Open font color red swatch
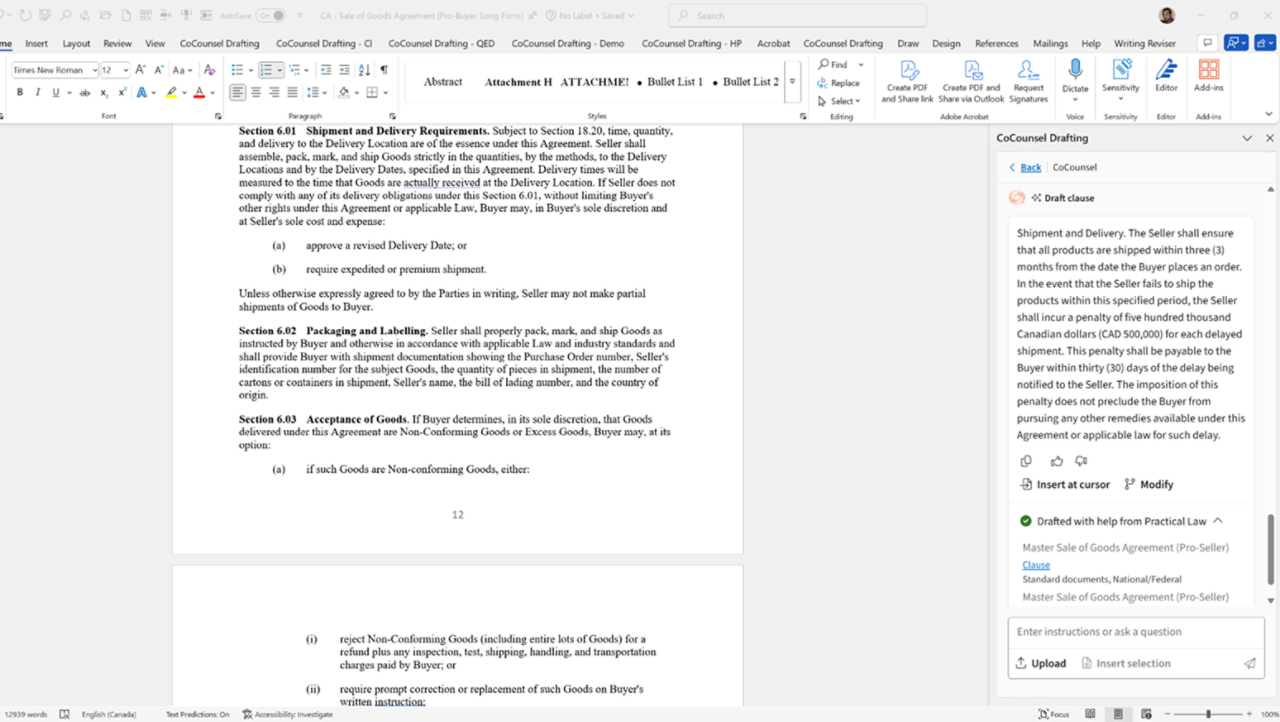 199,92
